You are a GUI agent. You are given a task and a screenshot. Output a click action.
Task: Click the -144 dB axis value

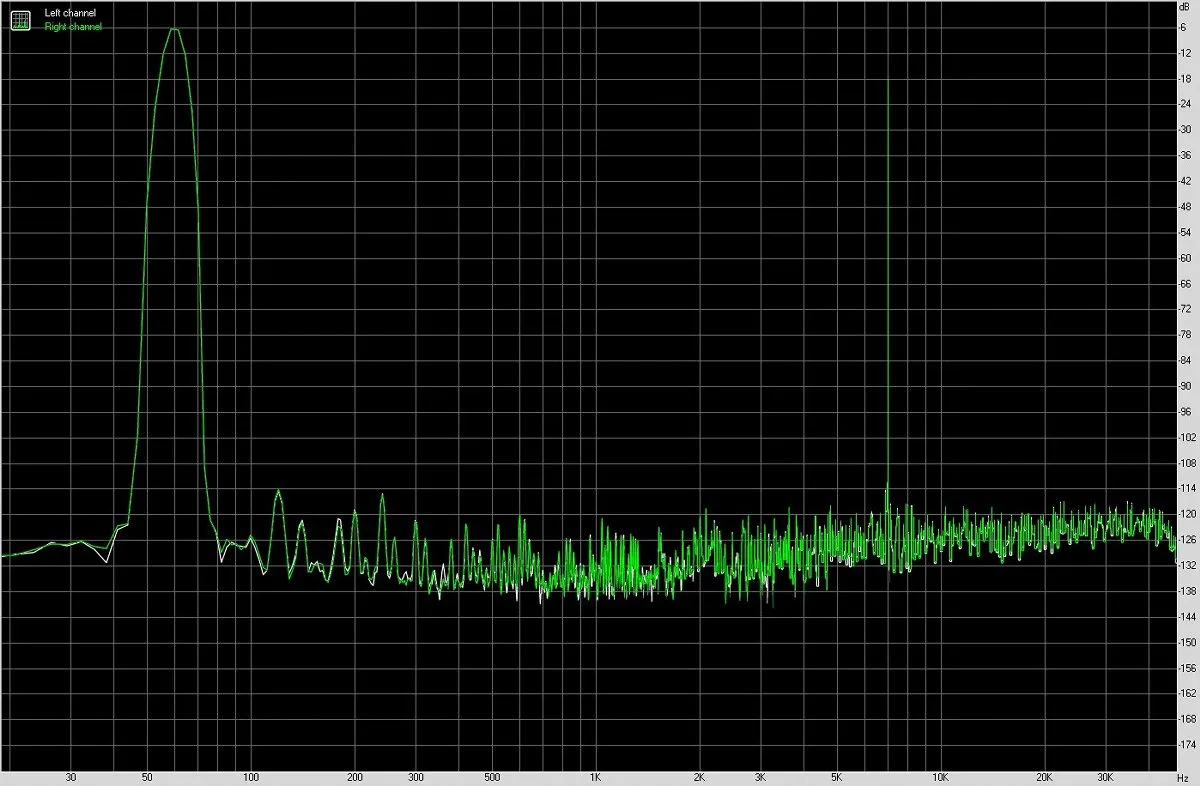[x=1188, y=617]
